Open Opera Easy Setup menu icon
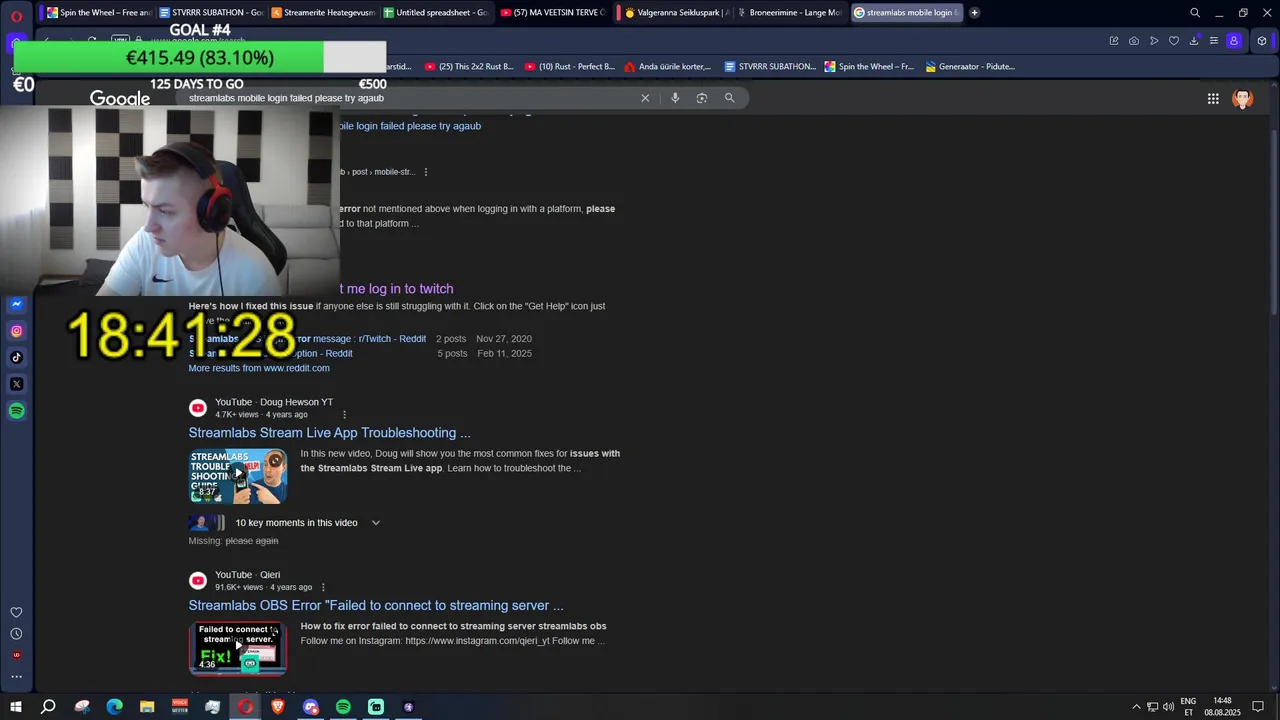The image size is (1280, 720). (1214, 41)
